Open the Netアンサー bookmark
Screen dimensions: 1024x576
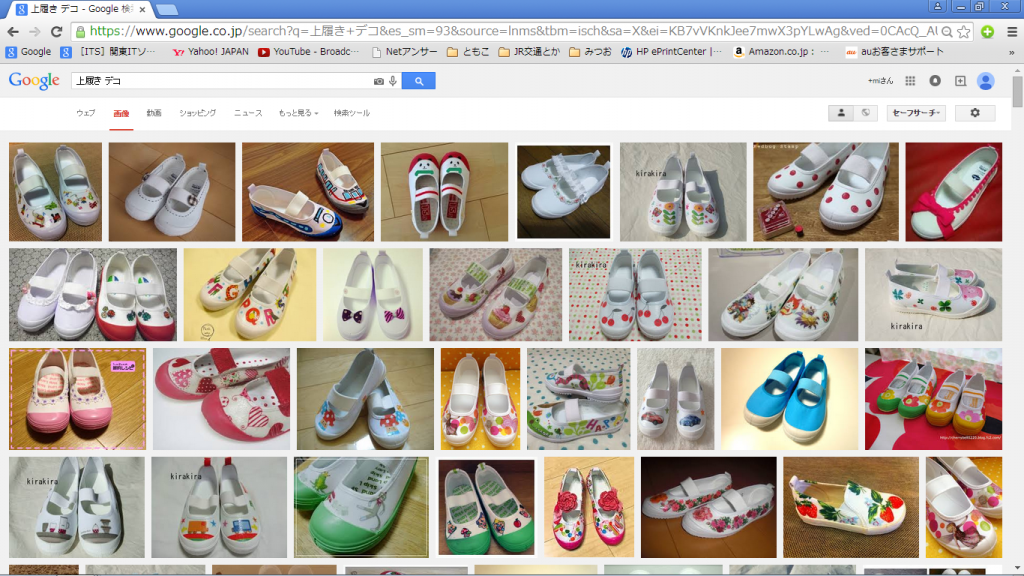point(404,52)
